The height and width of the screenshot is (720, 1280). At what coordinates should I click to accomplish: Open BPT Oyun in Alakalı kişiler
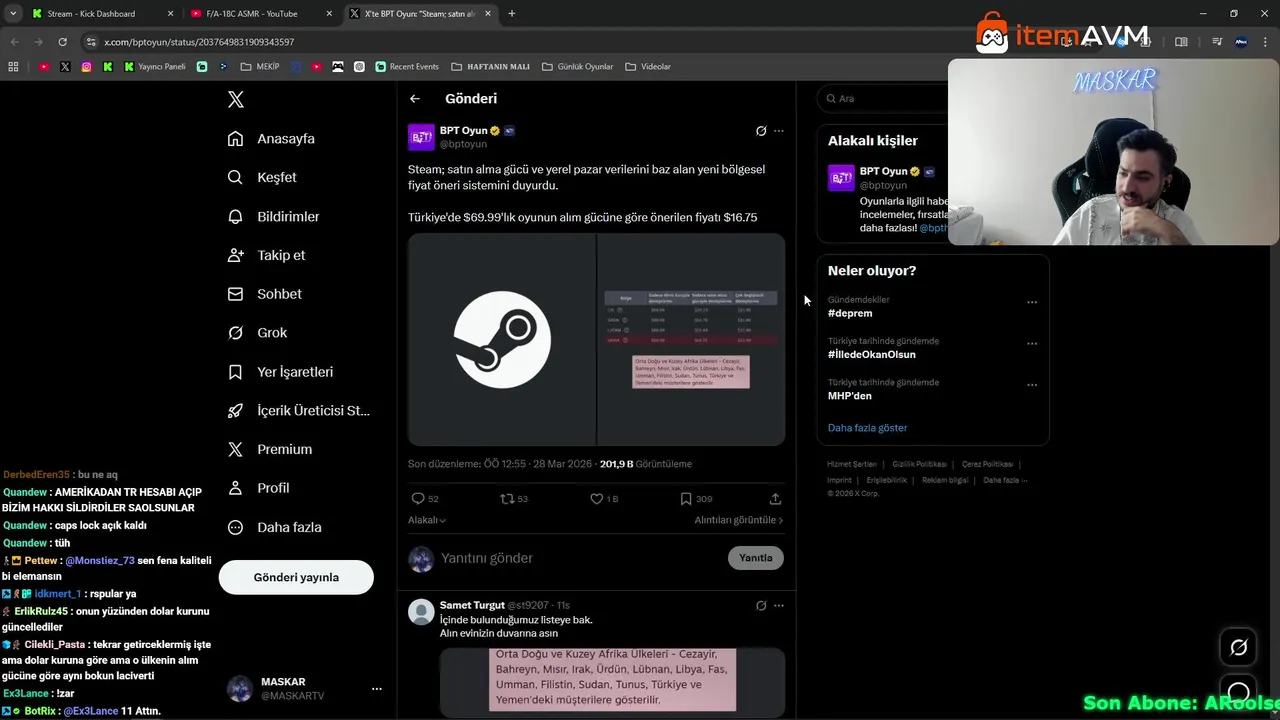(x=883, y=171)
